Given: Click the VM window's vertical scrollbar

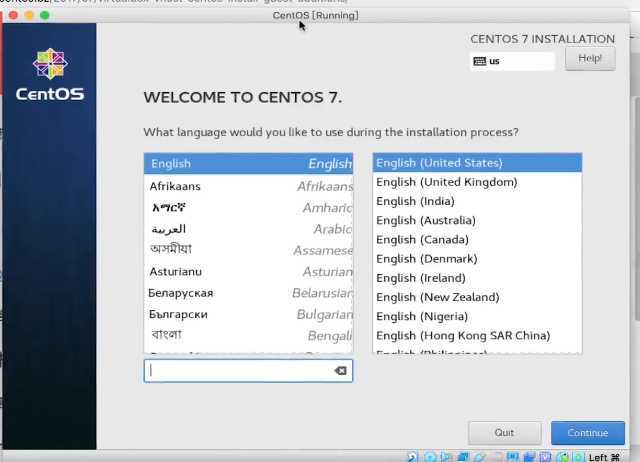Looking at the screenshot, I should (636, 208).
